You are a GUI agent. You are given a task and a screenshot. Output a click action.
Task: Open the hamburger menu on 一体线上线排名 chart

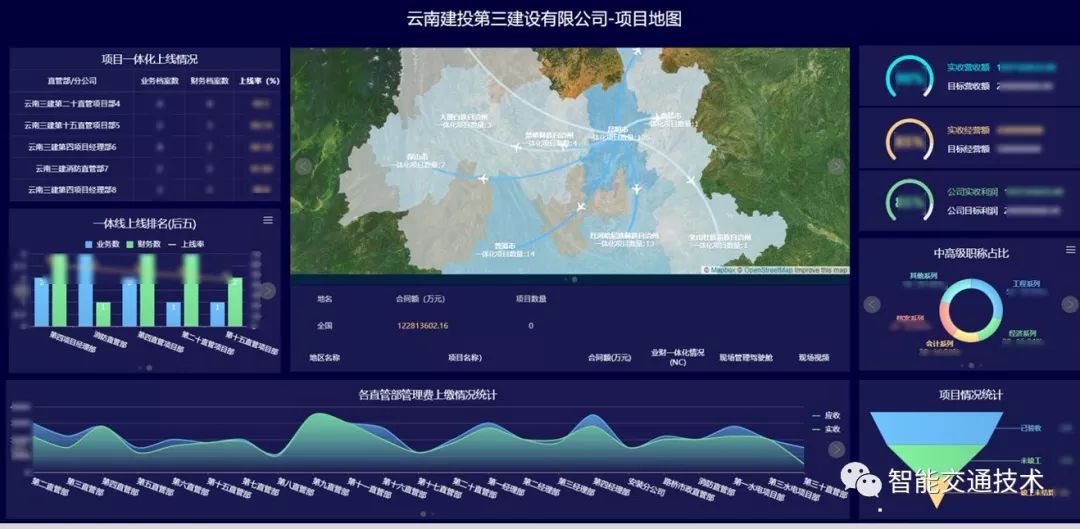point(268,220)
